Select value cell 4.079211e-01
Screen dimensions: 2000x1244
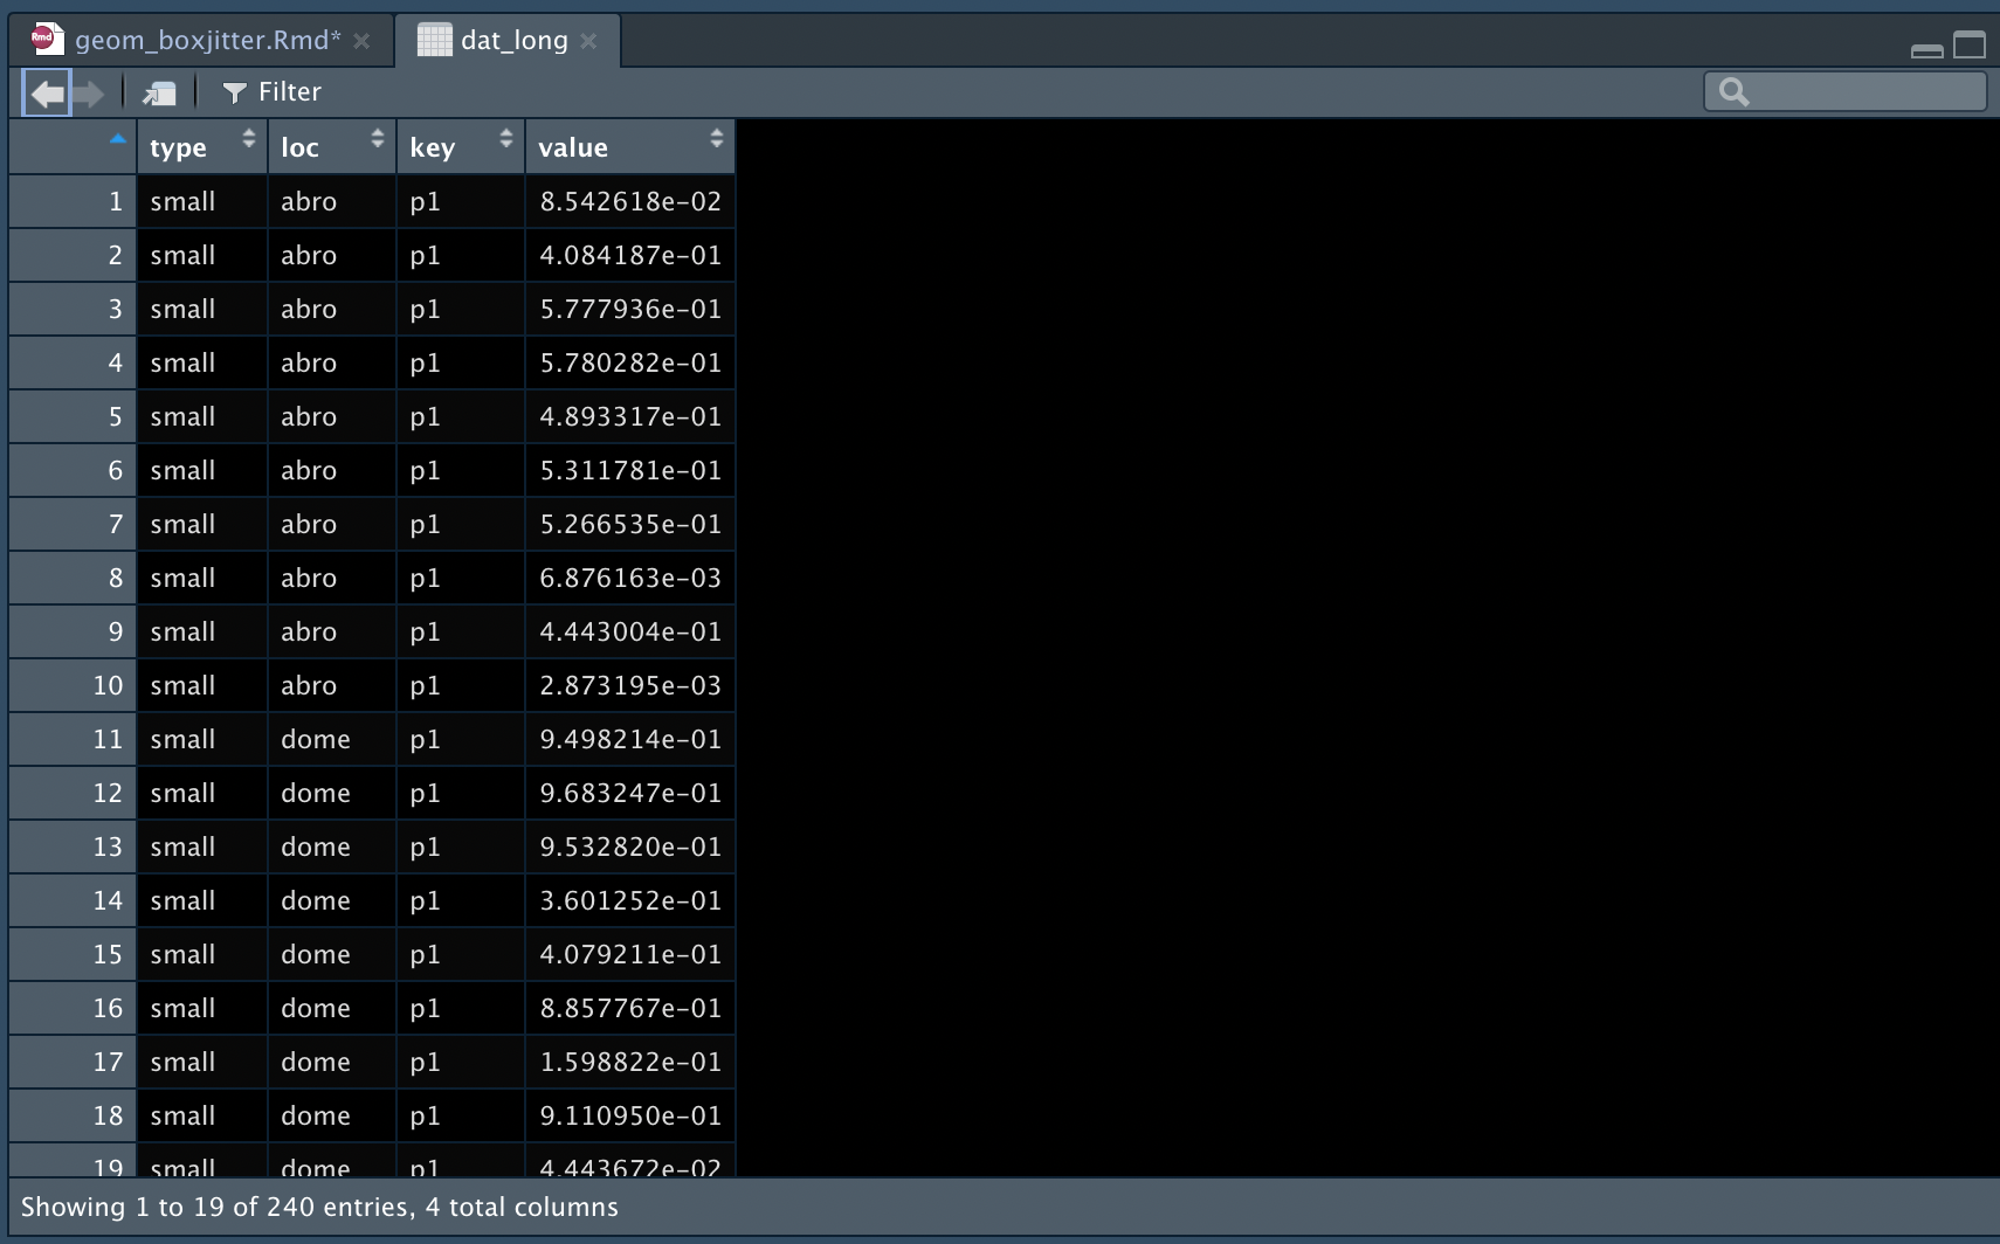click(x=630, y=954)
